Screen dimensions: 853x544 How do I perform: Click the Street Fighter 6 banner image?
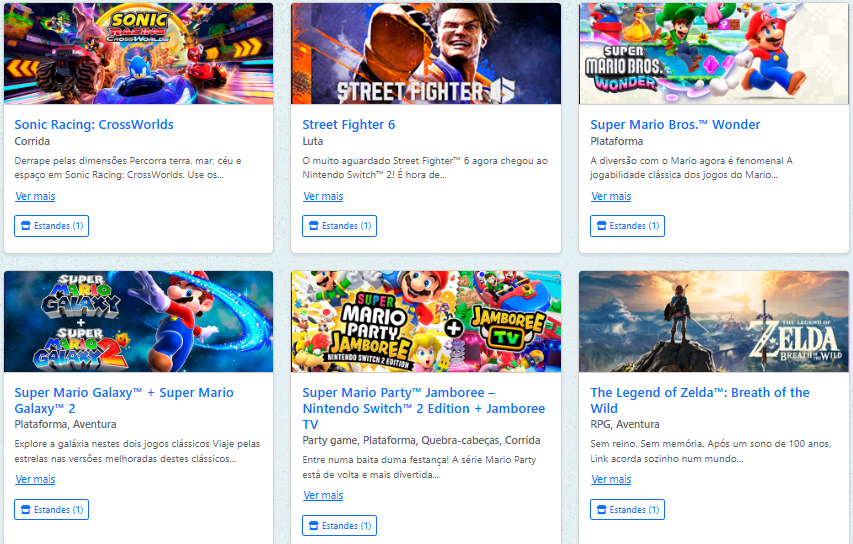tap(426, 53)
